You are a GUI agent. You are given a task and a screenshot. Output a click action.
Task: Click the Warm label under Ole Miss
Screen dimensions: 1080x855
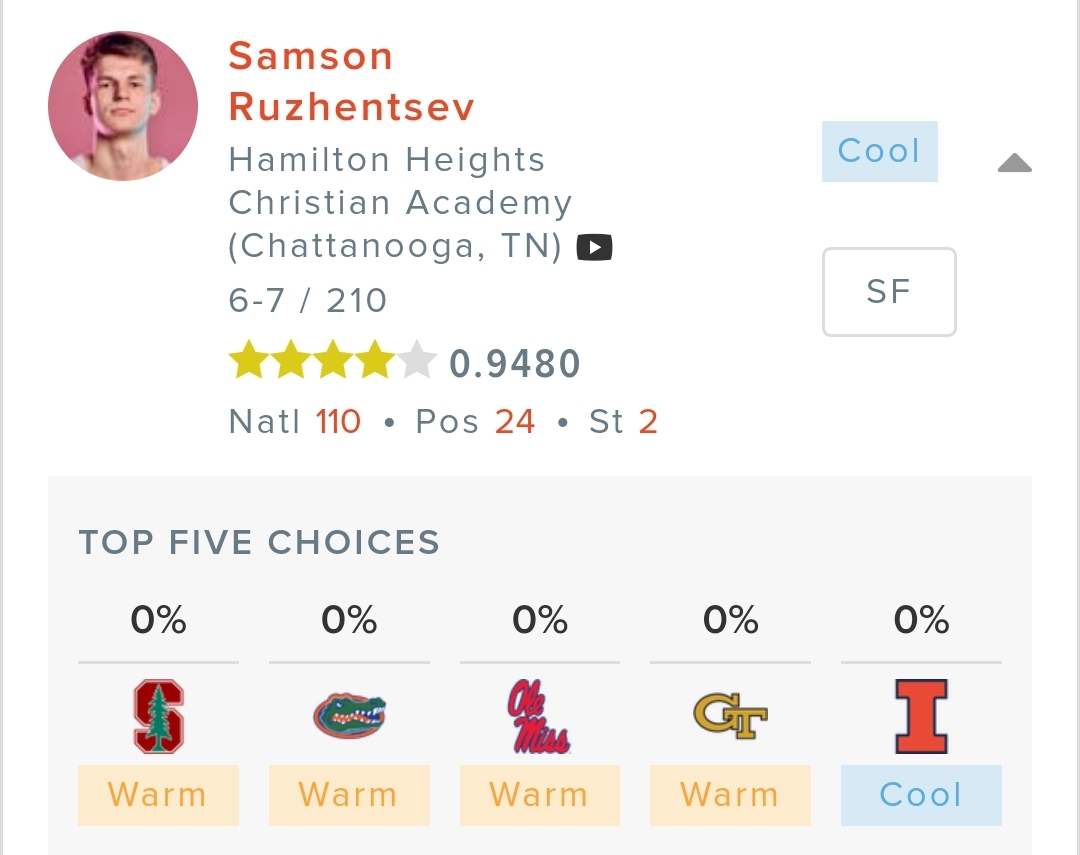tap(539, 795)
